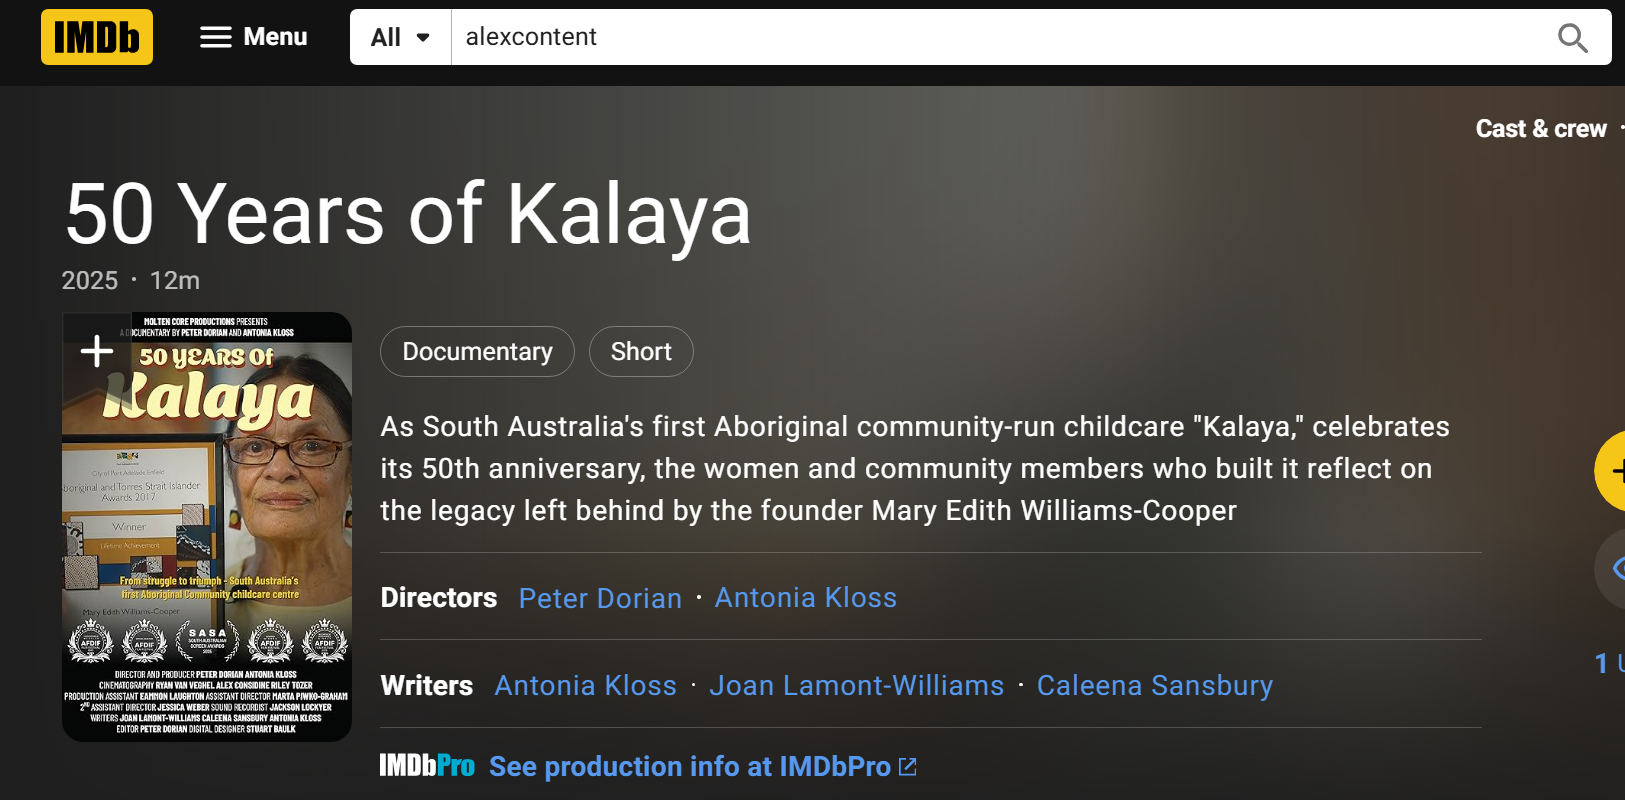The height and width of the screenshot is (800, 1625).
Task: Select the Documentary genre chip
Action: click(477, 352)
